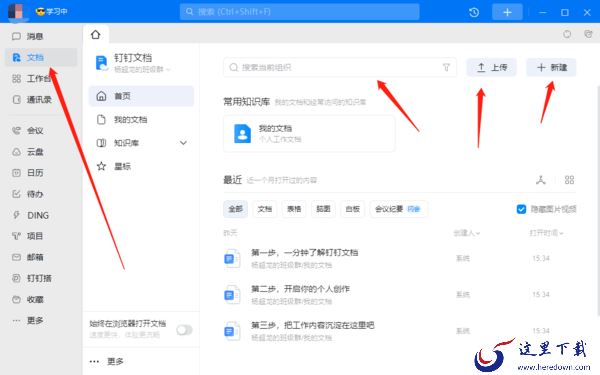Image resolution: width=600 pixels, height=375 pixels.
Task: Sort by 创建人 column dropdown
Action: click(467, 233)
